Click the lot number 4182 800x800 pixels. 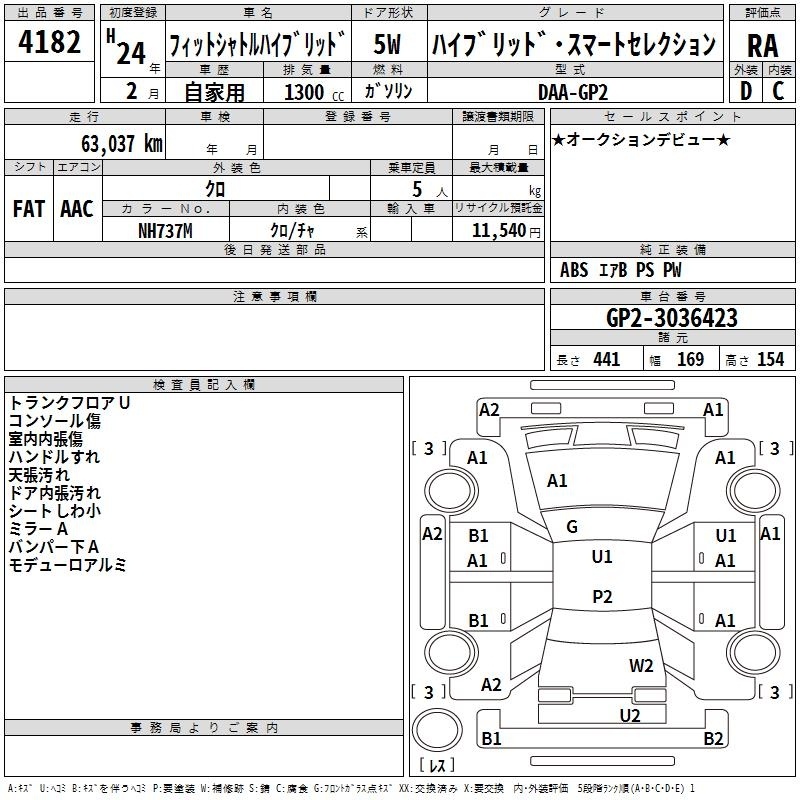pos(50,44)
